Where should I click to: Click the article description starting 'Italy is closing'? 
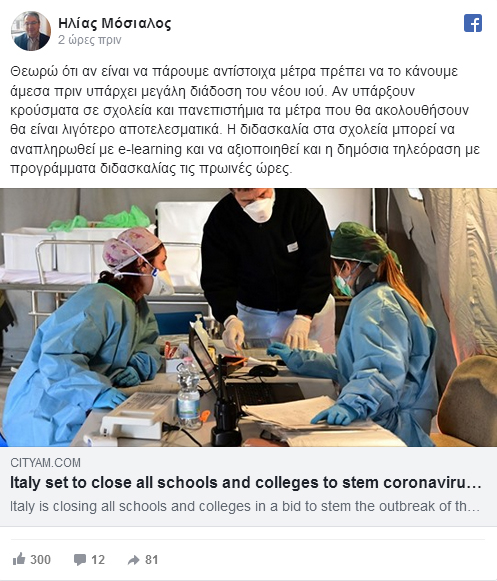[x=245, y=506]
